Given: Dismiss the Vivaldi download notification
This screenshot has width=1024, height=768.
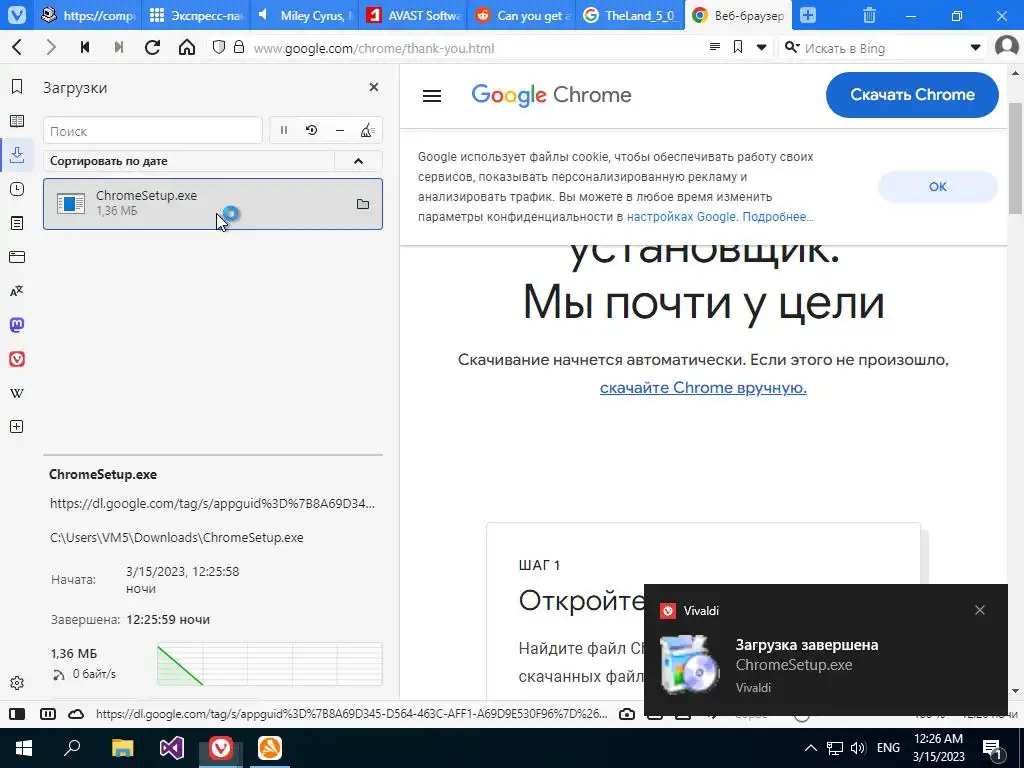Looking at the screenshot, I should 980,610.
